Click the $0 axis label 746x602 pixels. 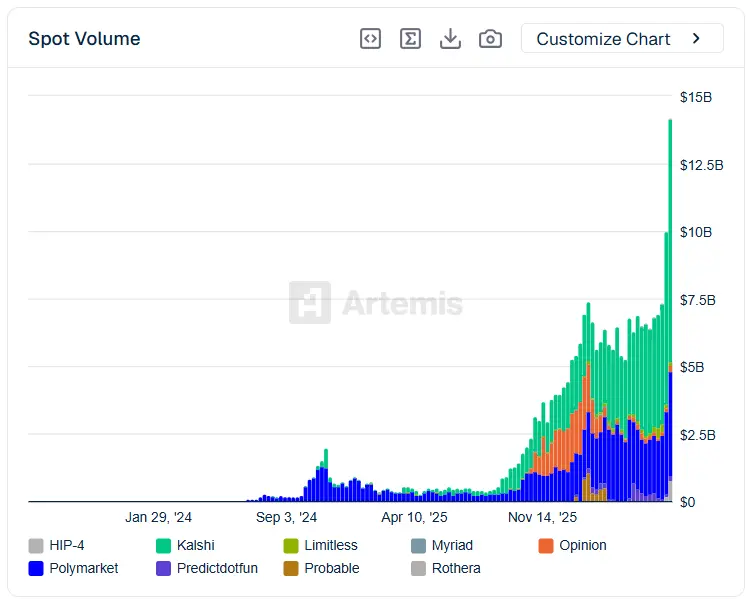(x=687, y=502)
